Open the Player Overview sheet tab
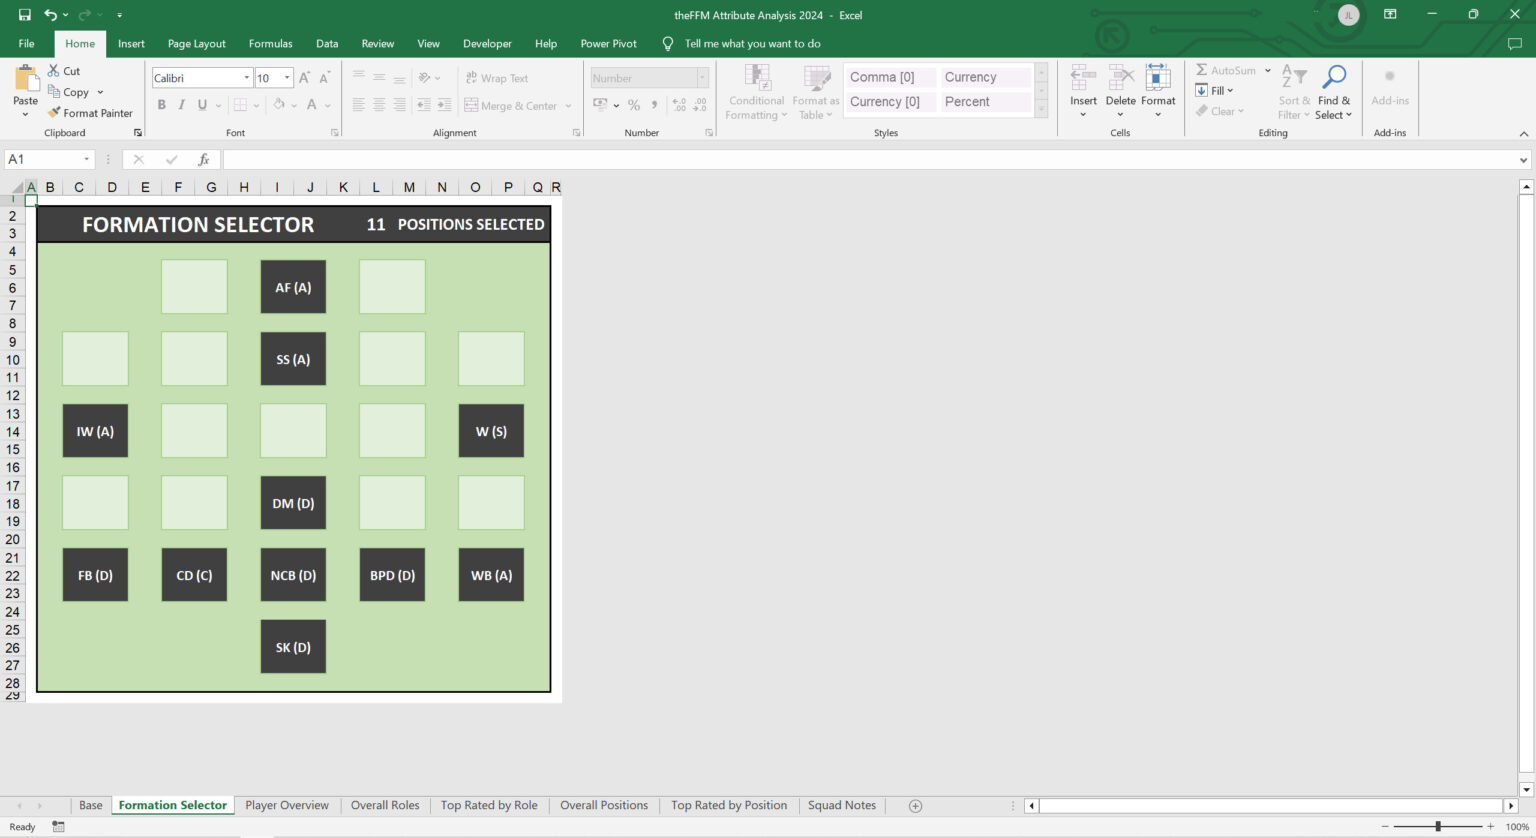This screenshot has width=1536, height=838. (287, 805)
